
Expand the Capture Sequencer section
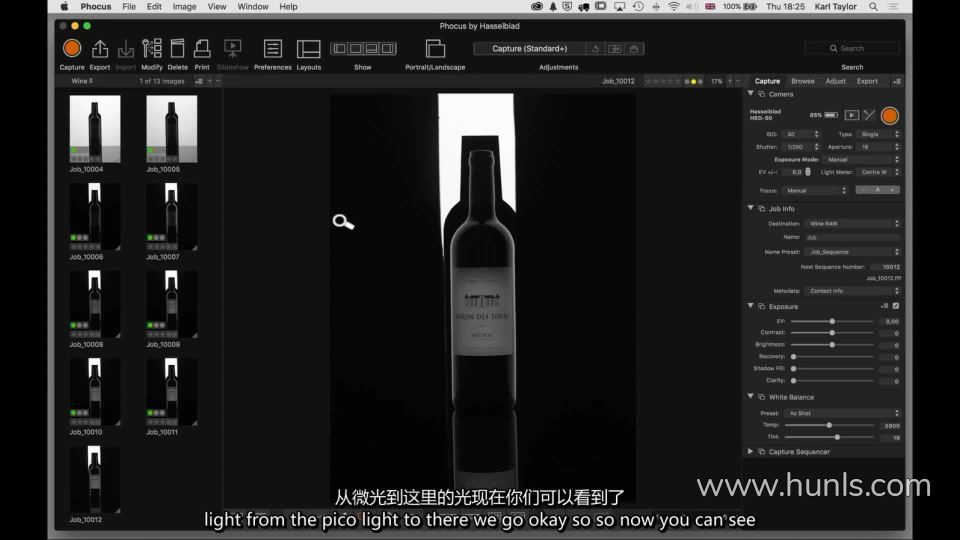pyautogui.click(x=751, y=451)
